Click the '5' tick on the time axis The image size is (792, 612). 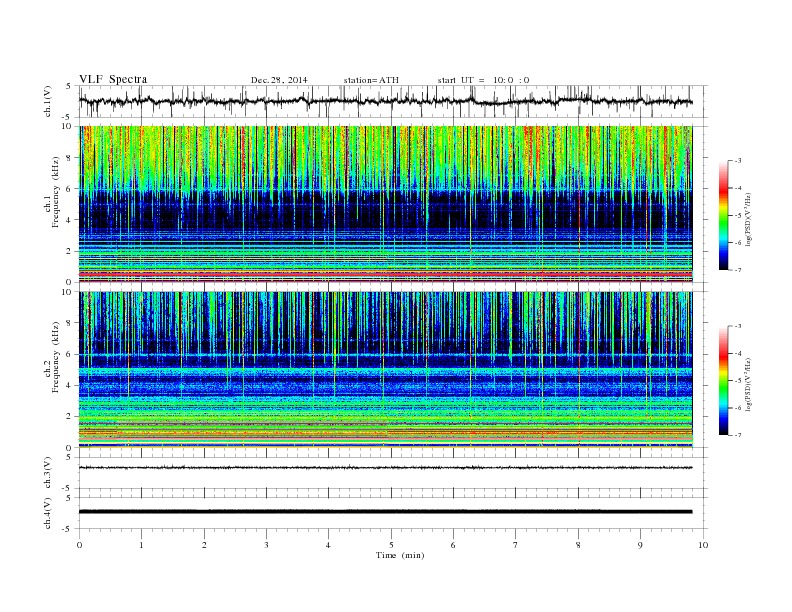coord(391,545)
